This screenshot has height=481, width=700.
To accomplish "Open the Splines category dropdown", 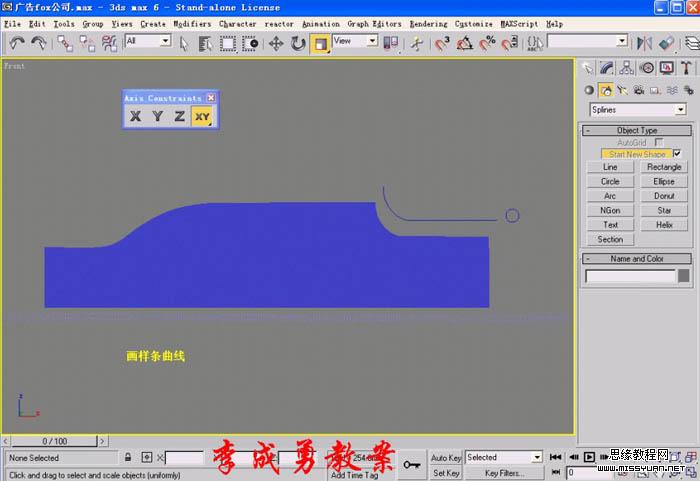I will tap(638, 109).
